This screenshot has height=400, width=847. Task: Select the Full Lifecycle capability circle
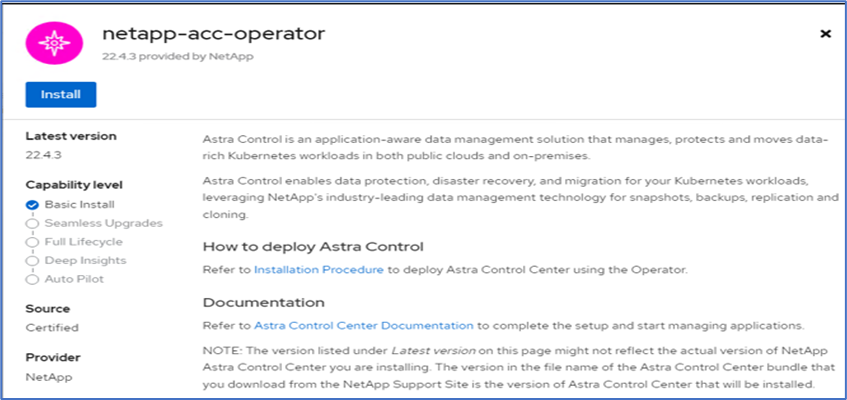[x=32, y=242]
